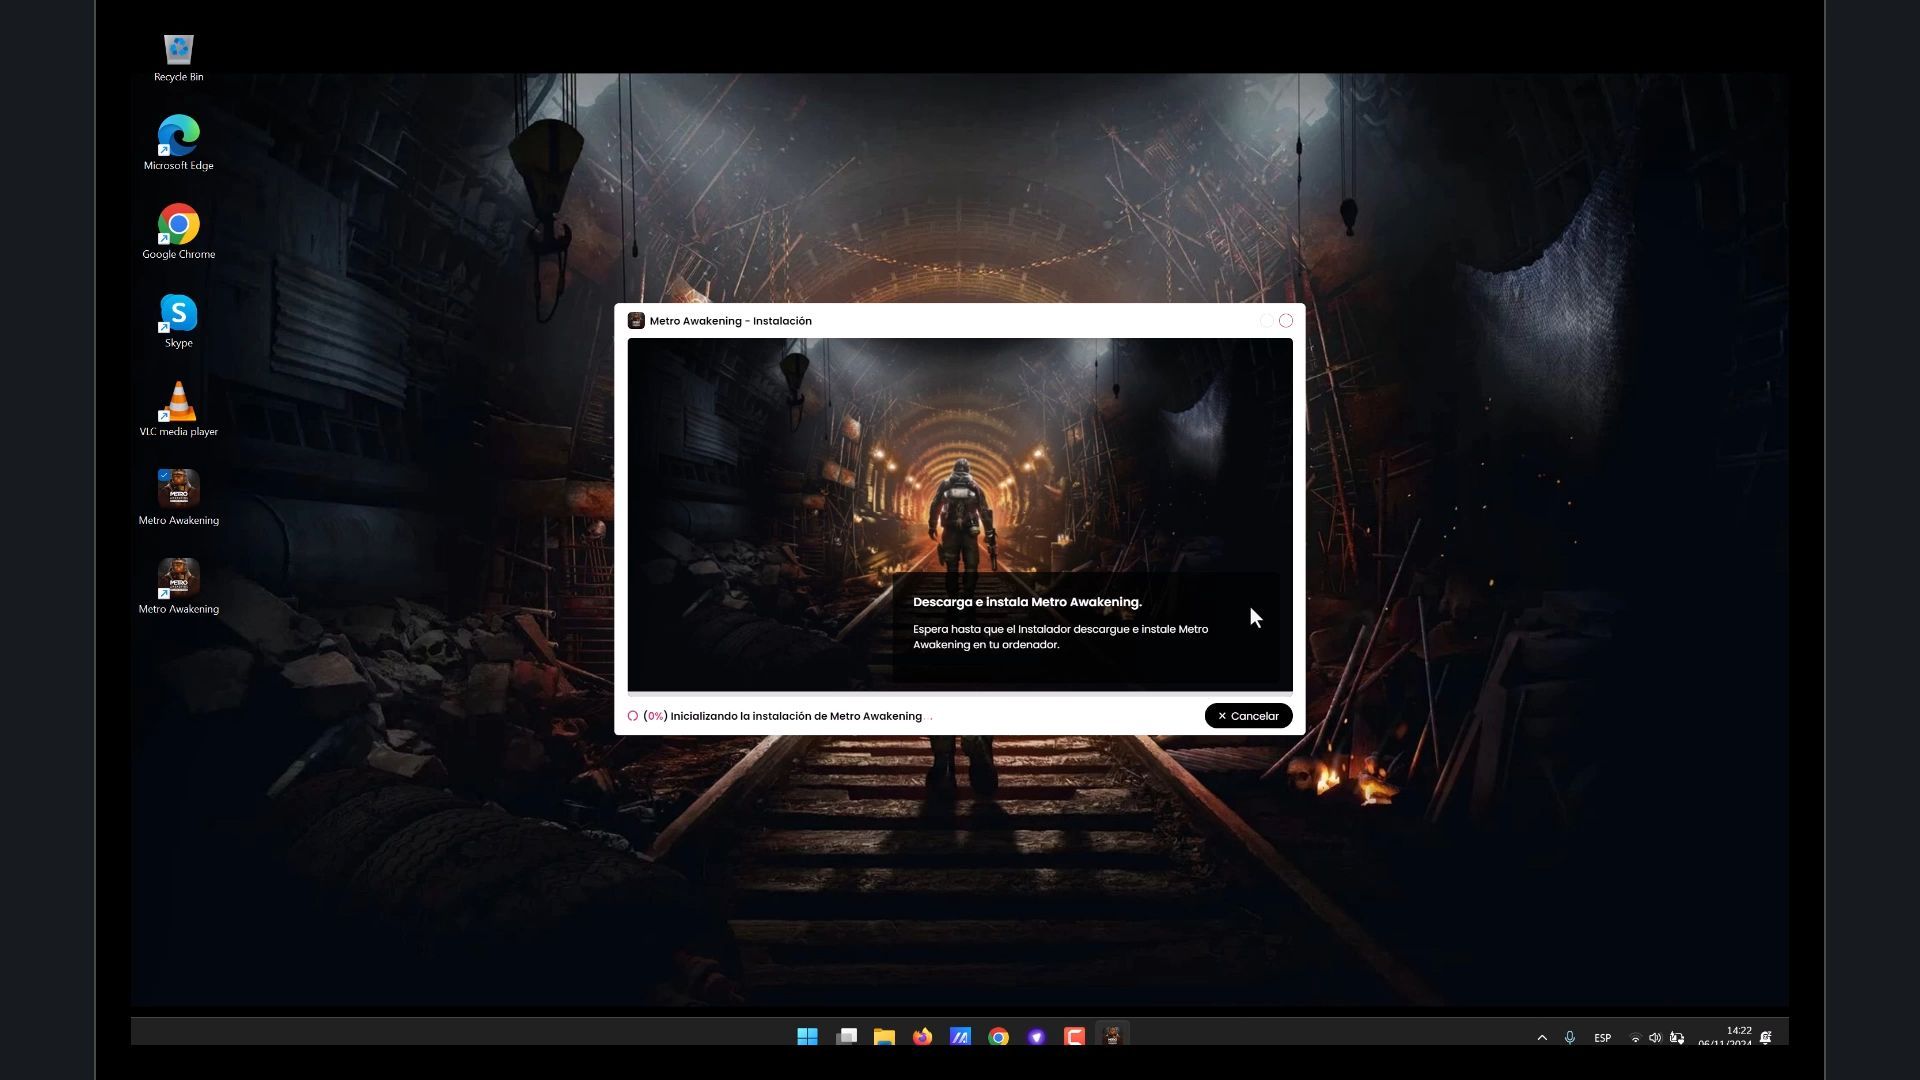Image resolution: width=1920 pixels, height=1080 pixels.
Task: Open File Explorer from the taskbar
Action: pos(884,1037)
